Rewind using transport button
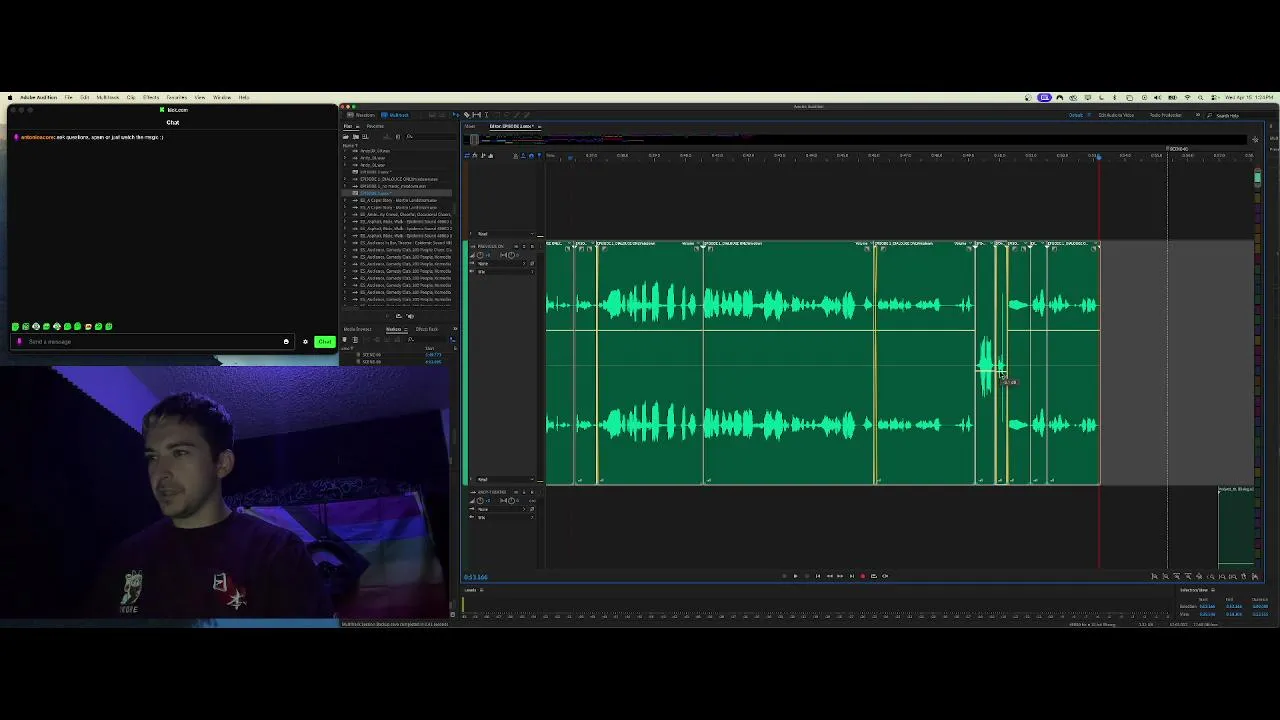The width and height of the screenshot is (1280, 720). [x=829, y=576]
